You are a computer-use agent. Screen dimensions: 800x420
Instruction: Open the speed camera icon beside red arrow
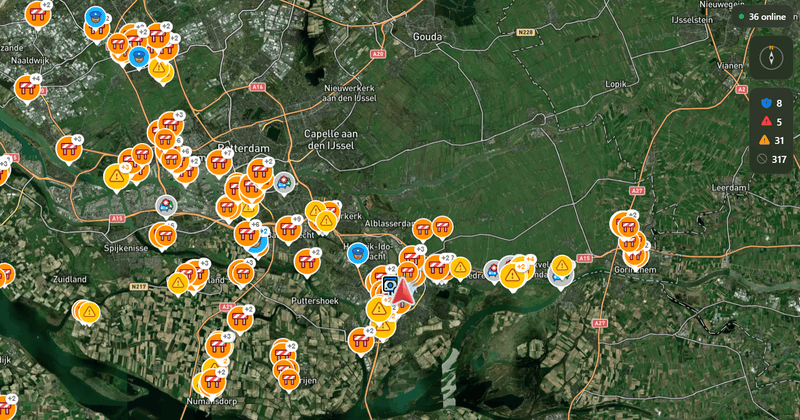pos(390,286)
